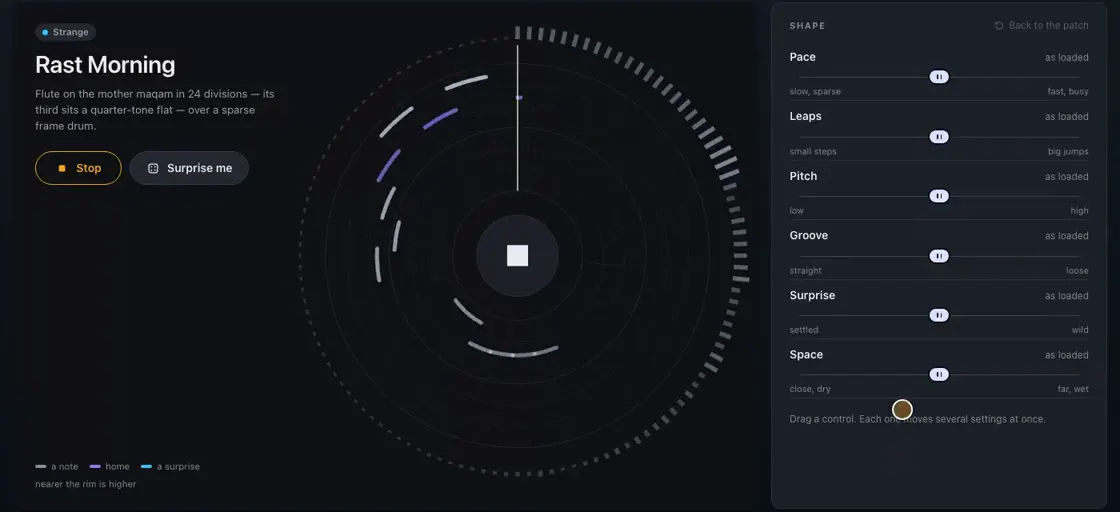Click the Space slider handle
Screen dimensions: 1120x512
pyautogui.click(x=939, y=374)
